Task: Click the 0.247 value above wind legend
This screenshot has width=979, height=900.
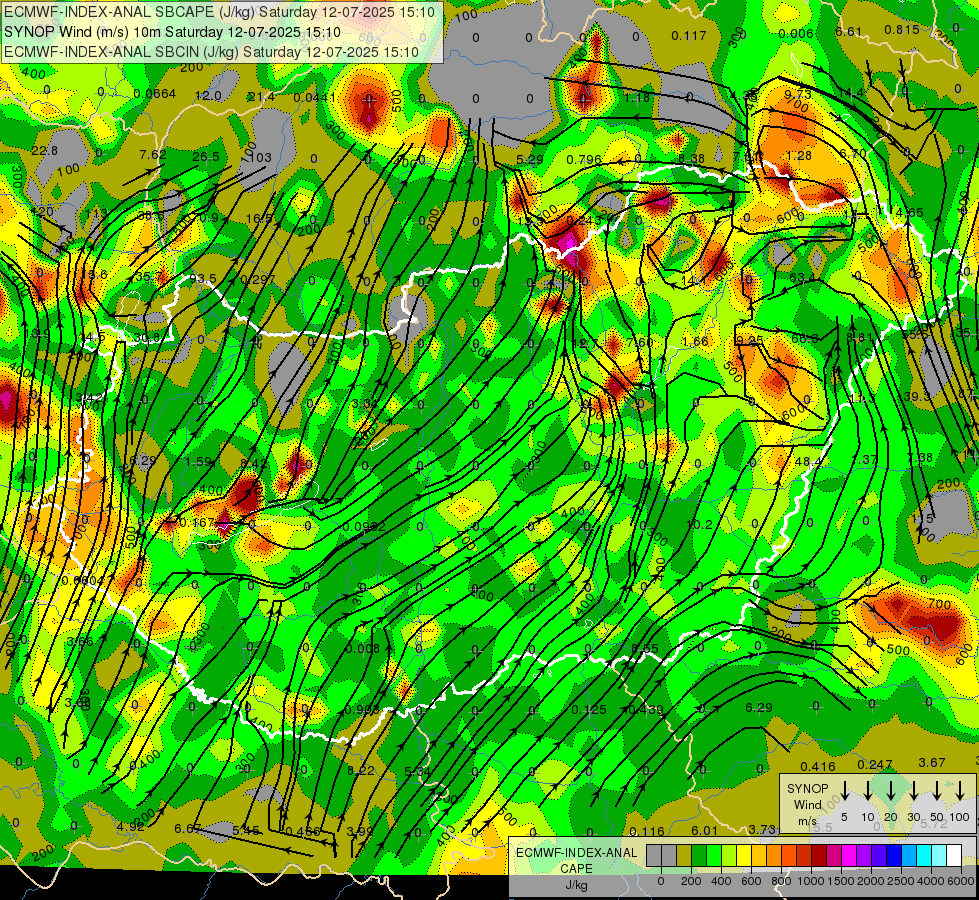Action: (x=875, y=765)
